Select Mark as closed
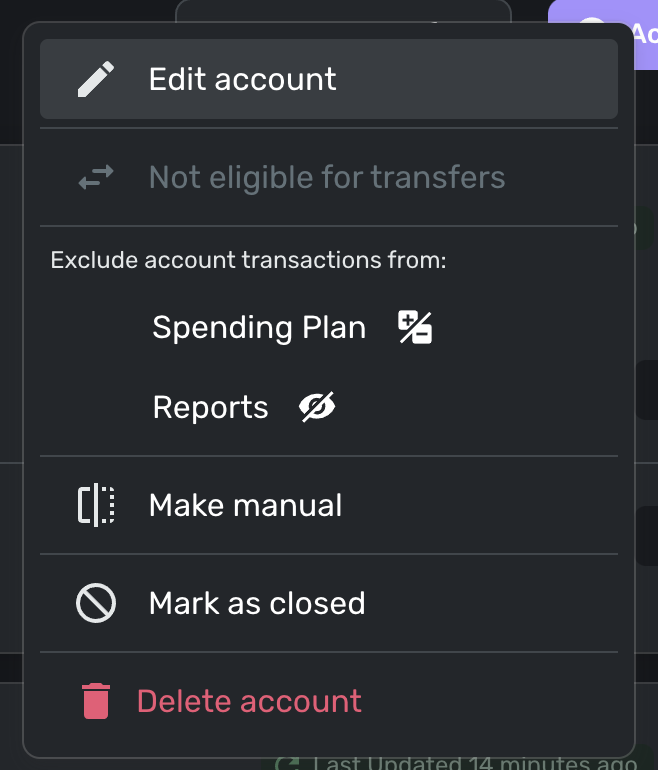 pyautogui.click(x=256, y=603)
